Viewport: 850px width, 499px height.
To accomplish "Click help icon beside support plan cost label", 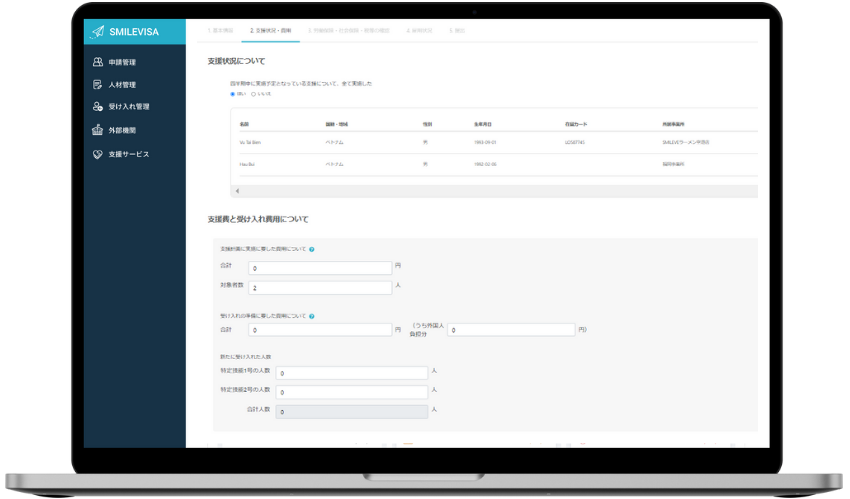I will coord(312,249).
